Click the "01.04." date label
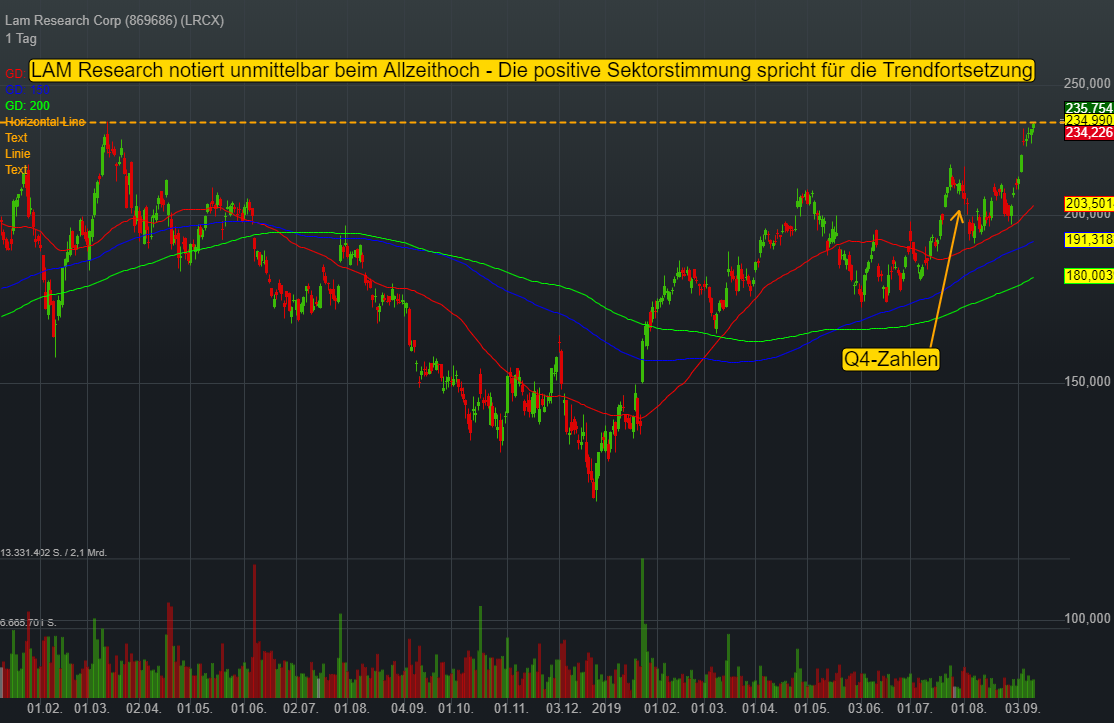1114x723 pixels. point(759,709)
